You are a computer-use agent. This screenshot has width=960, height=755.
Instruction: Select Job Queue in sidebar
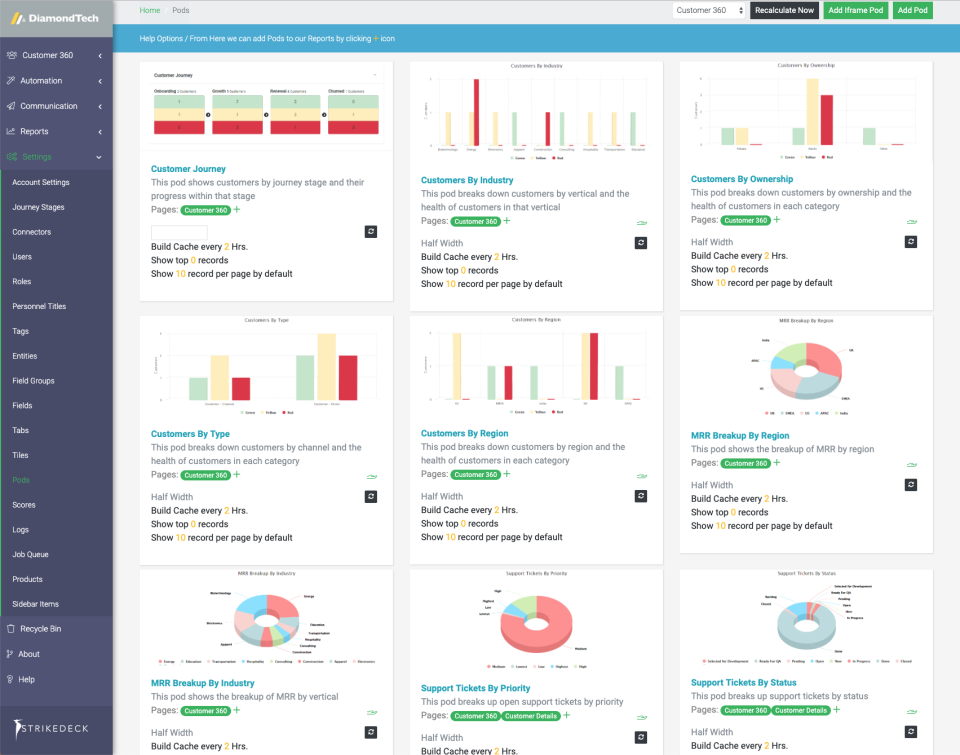[x=30, y=554]
